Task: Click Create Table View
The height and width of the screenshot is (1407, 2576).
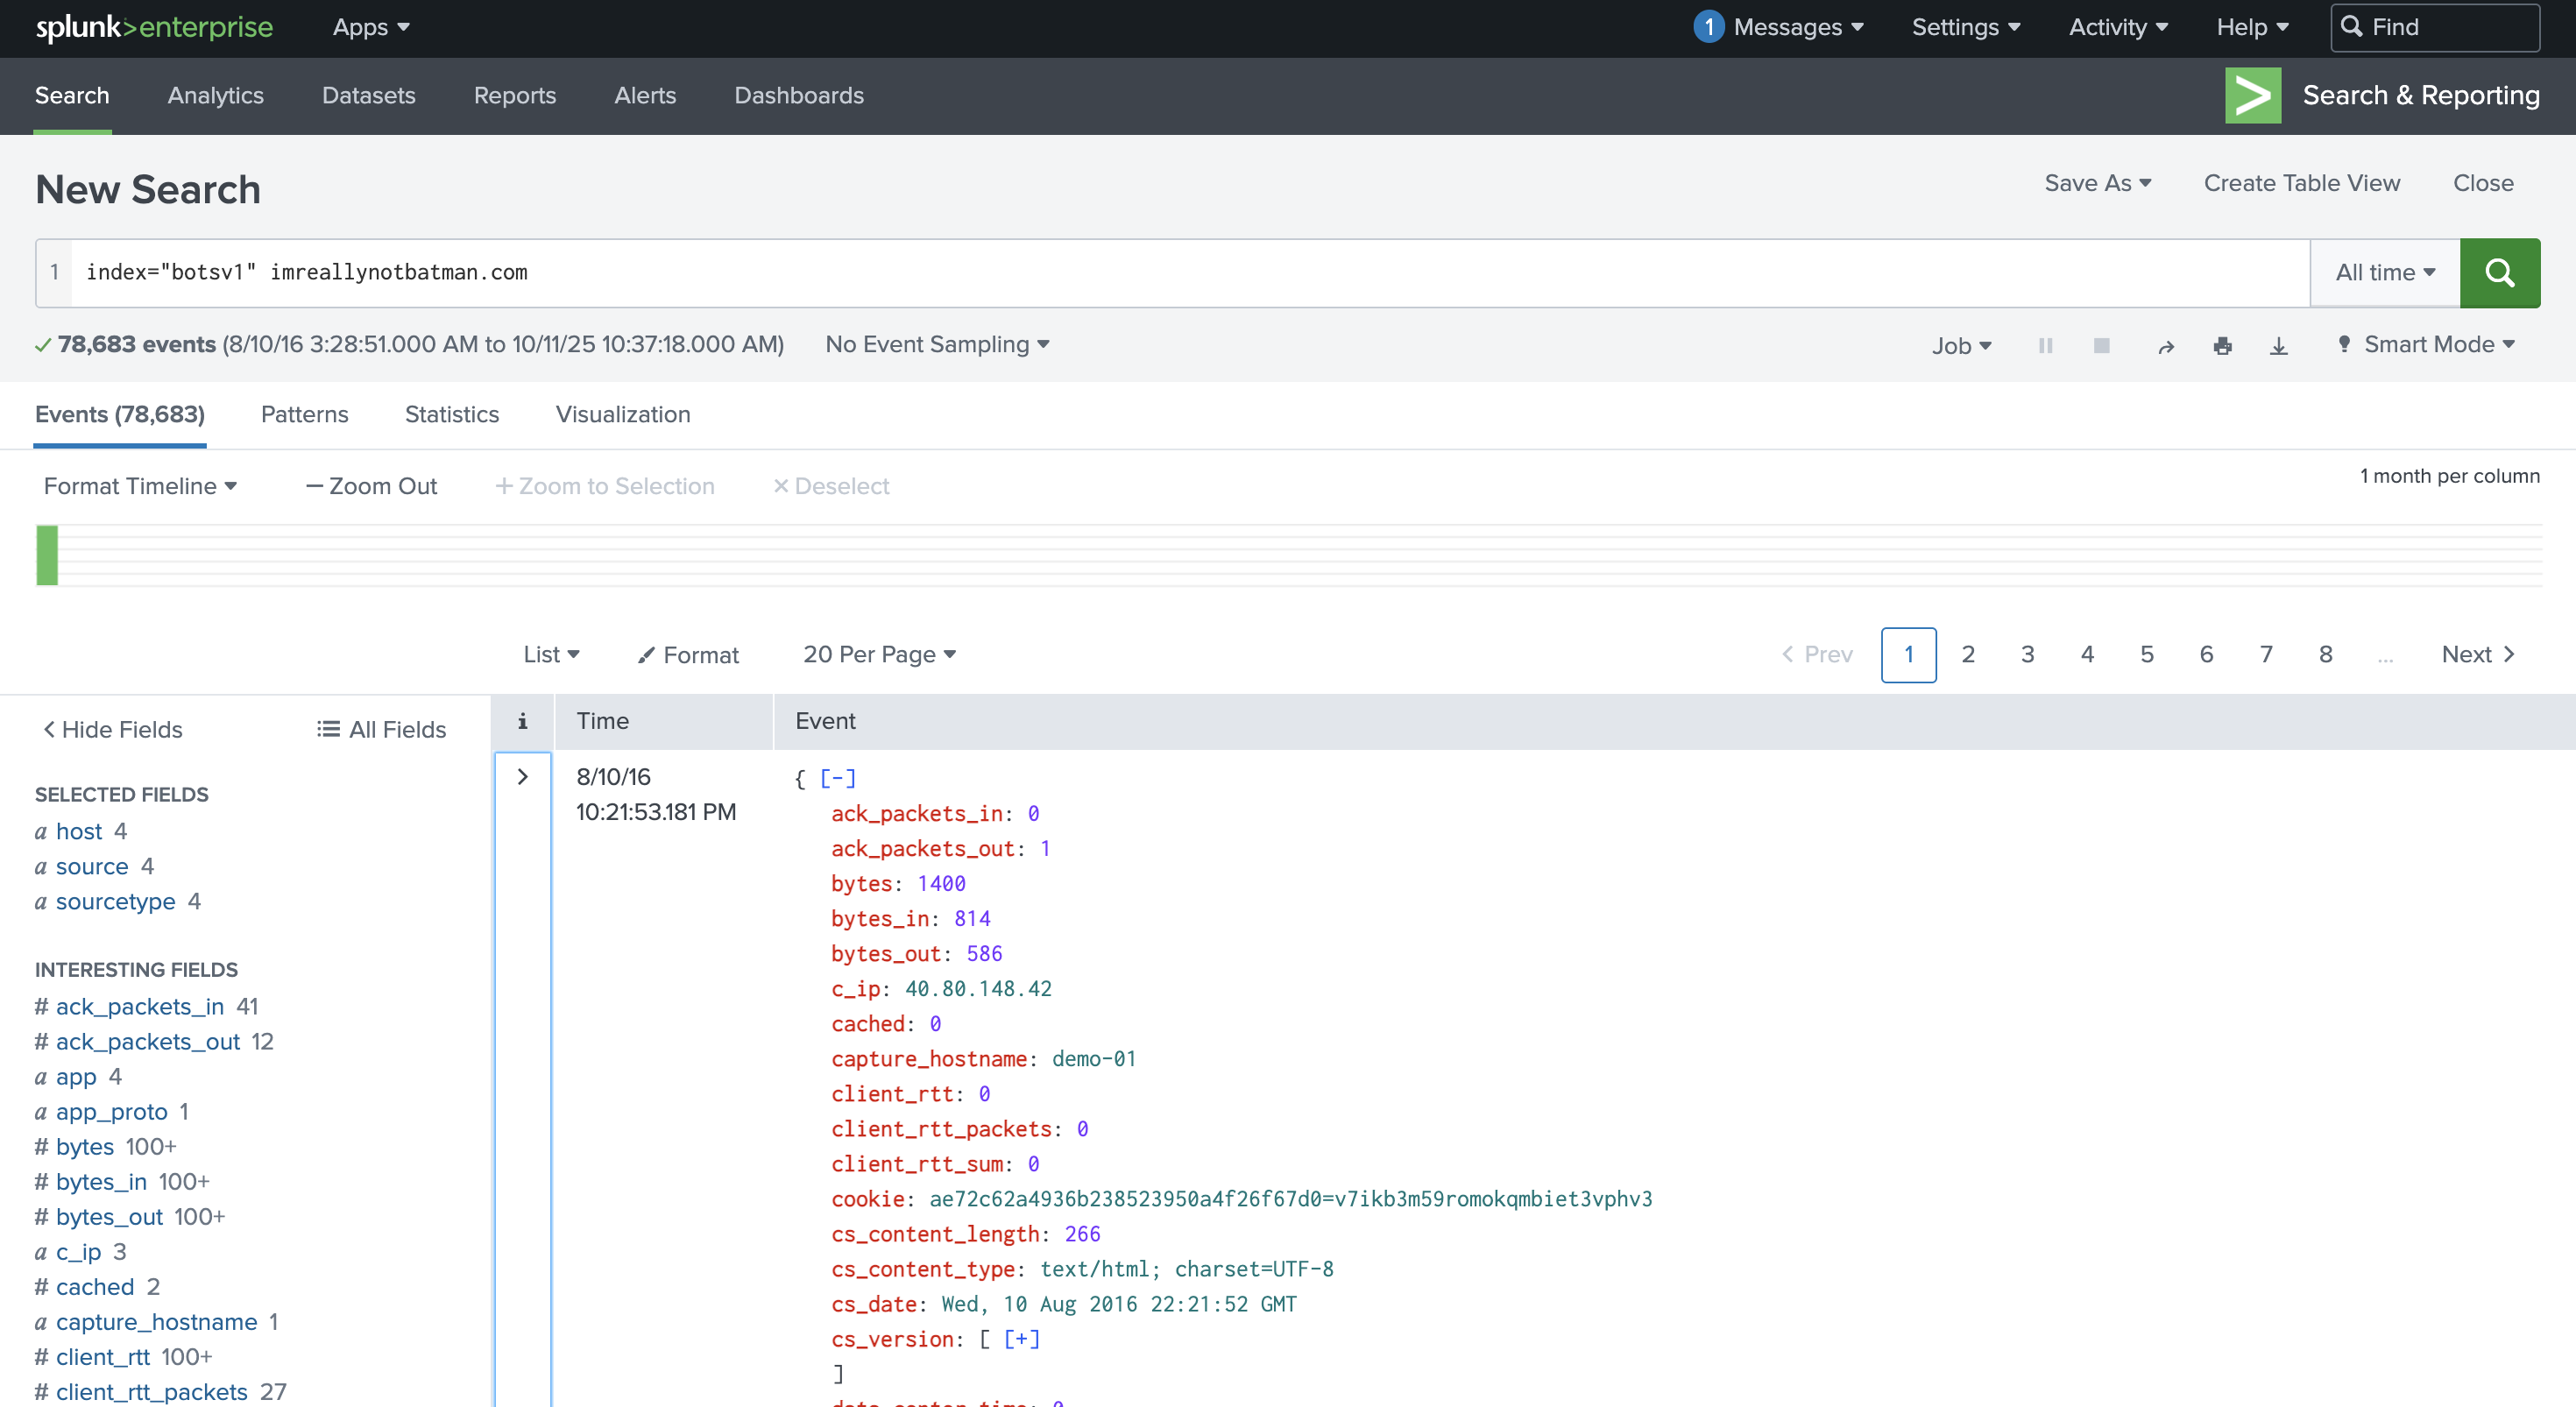Action: [x=2301, y=183]
